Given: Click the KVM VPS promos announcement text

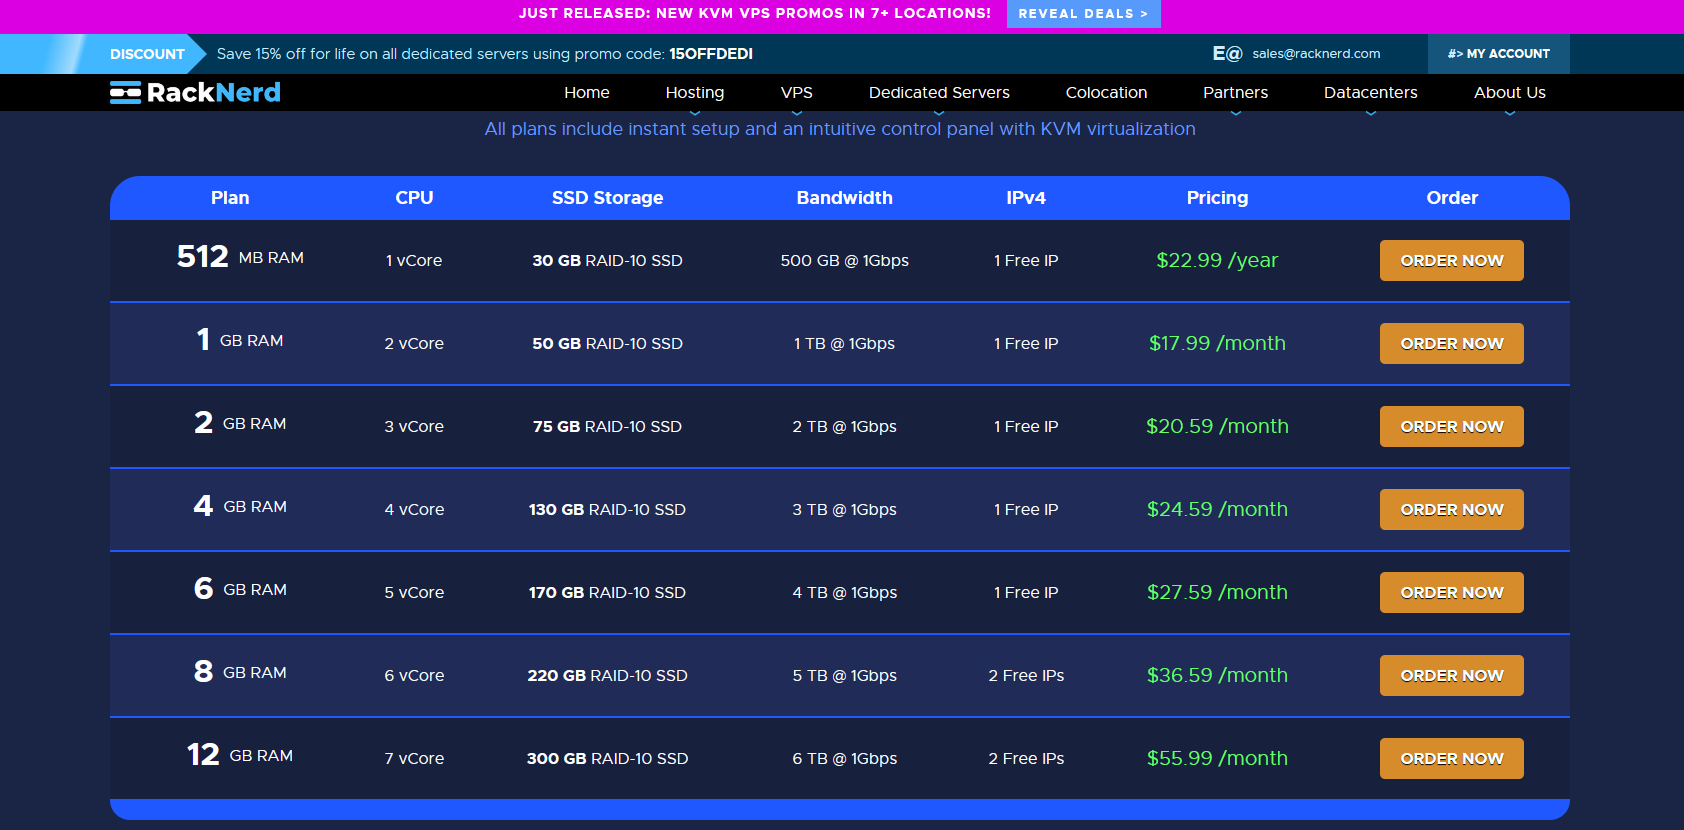Looking at the screenshot, I should click(x=755, y=14).
